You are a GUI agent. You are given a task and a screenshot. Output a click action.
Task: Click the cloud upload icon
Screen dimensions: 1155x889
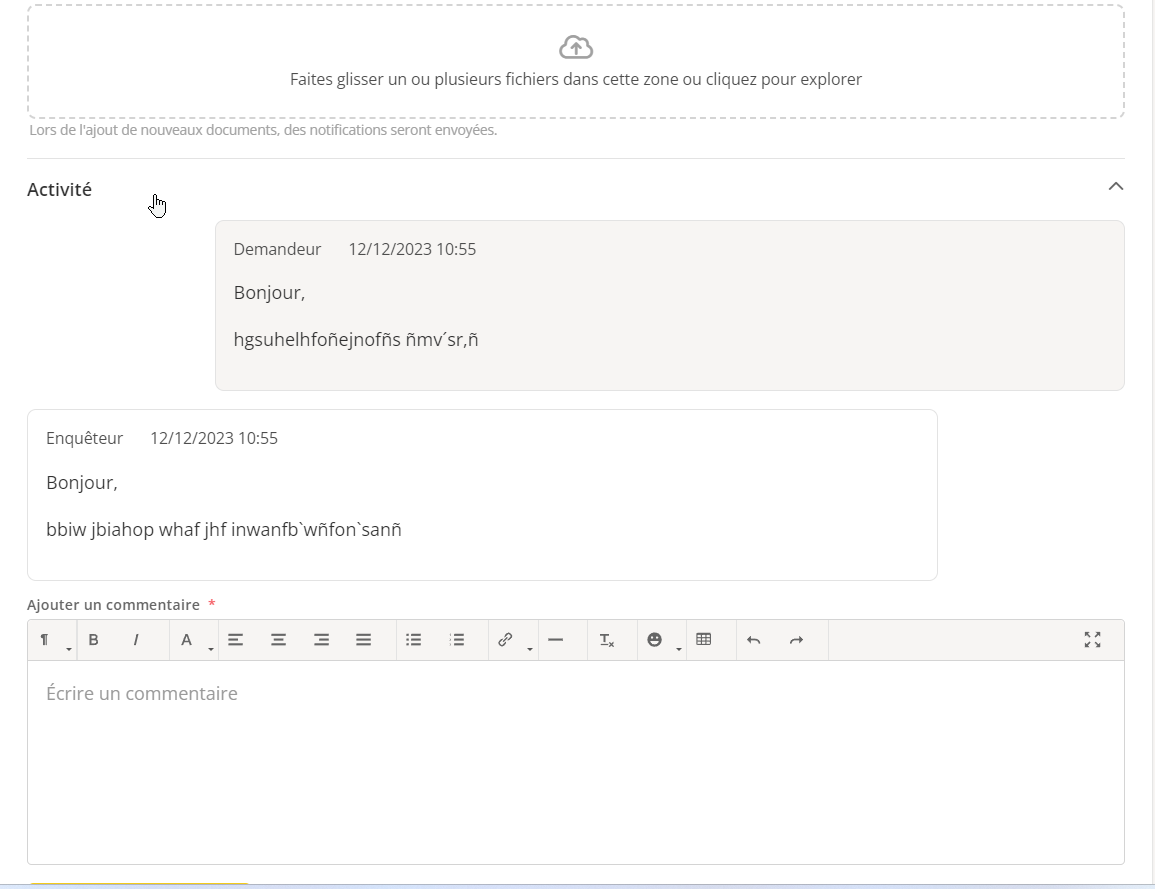(576, 47)
